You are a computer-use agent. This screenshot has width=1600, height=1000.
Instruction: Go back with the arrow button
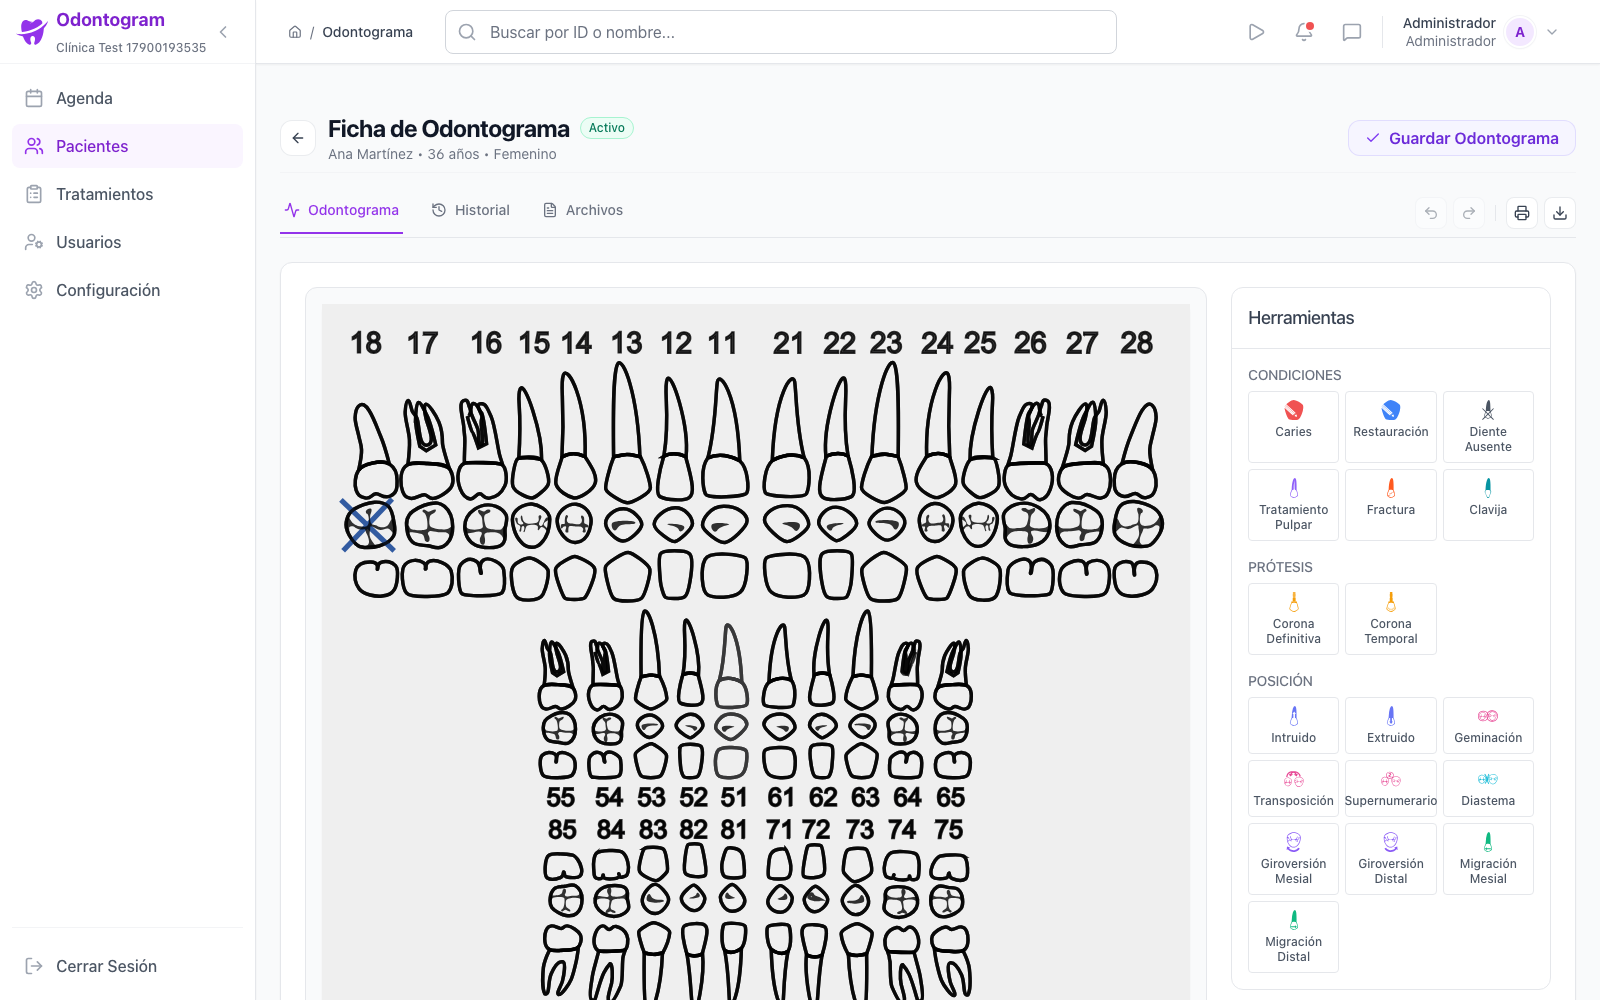[x=298, y=138]
